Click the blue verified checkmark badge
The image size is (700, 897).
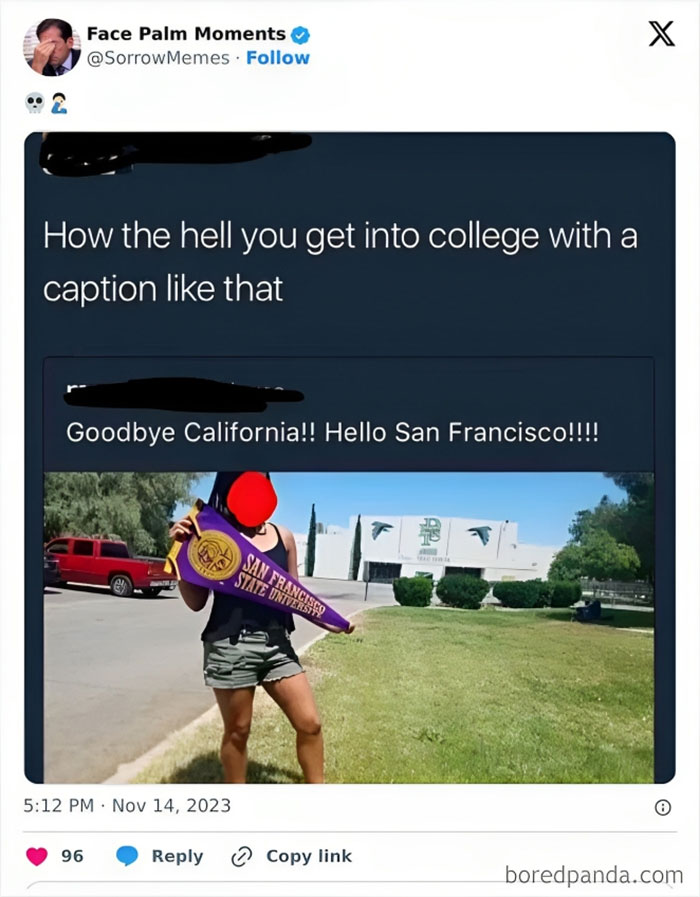click(x=300, y=35)
